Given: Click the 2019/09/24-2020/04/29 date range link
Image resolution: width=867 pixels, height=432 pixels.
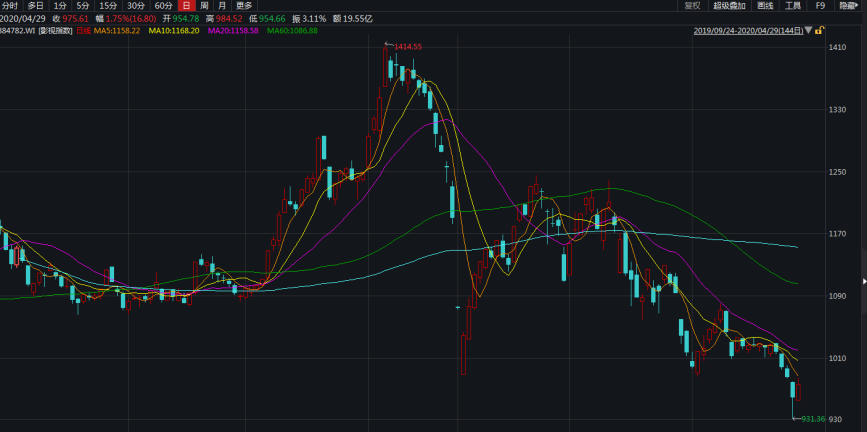Looking at the screenshot, I should click(x=747, y=30).
